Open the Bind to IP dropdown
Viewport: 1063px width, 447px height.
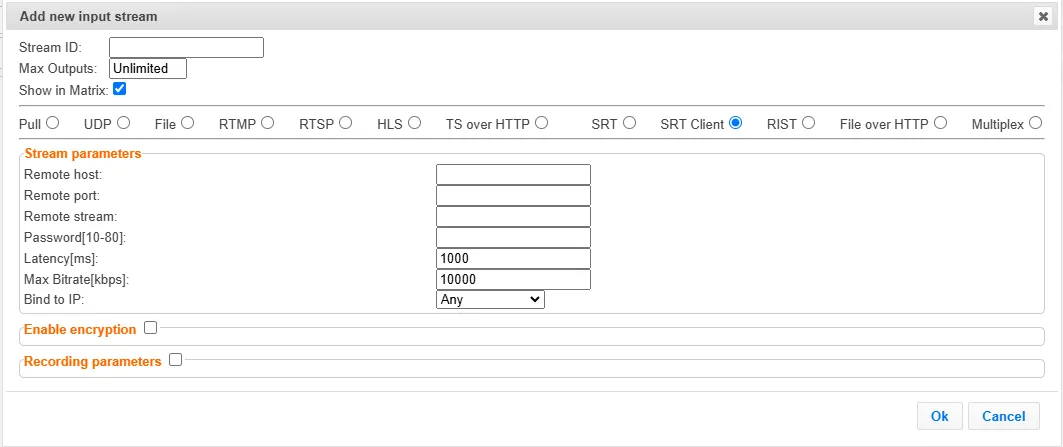click(x=490, y=299)
